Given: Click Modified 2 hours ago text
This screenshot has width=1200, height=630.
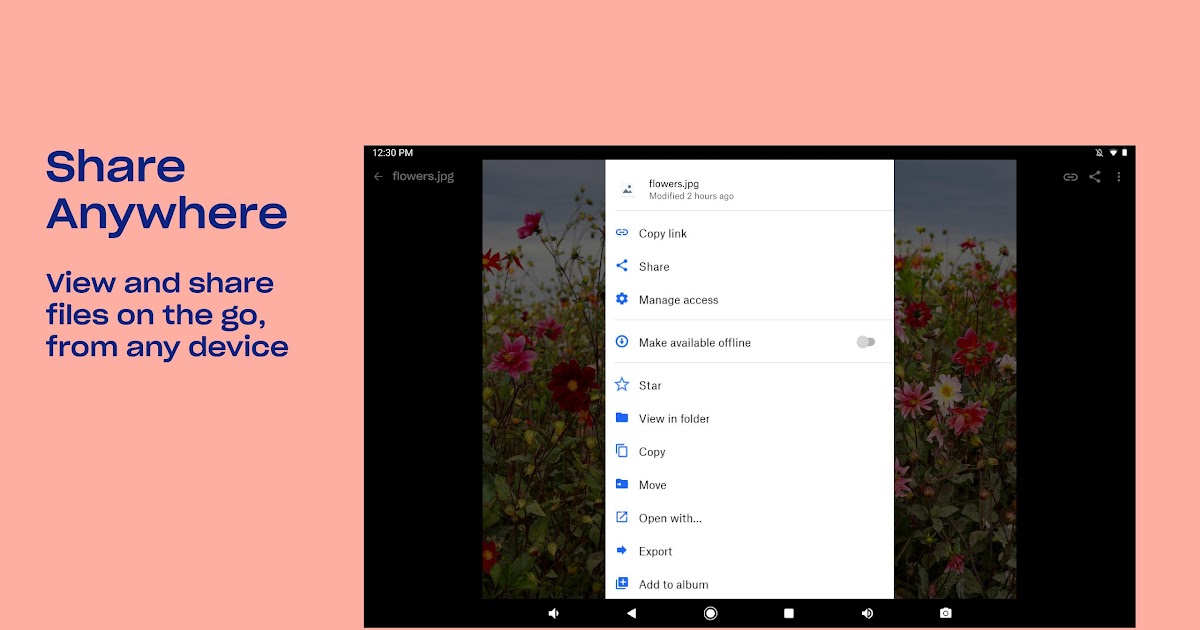Looking at the screenshot, I should coord(691,196).
